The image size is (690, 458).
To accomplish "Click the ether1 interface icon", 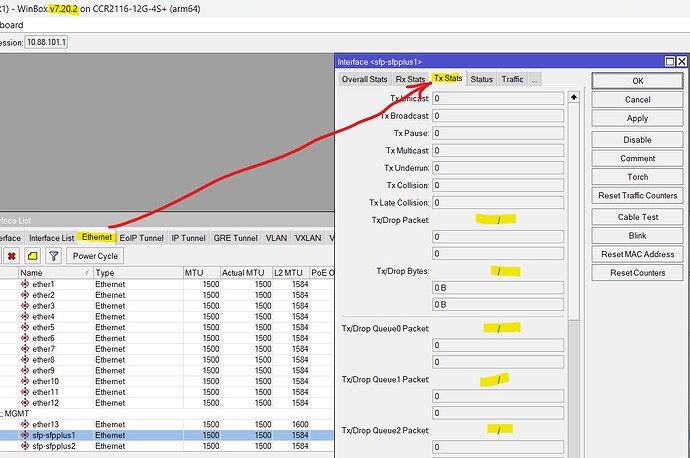I will pos(25,284).
